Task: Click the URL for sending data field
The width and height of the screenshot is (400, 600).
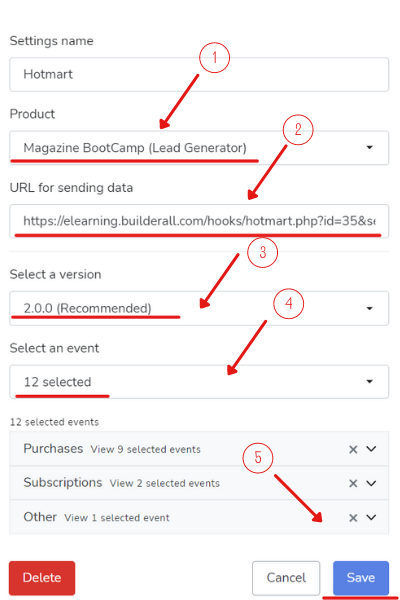Action: [199, 221]
